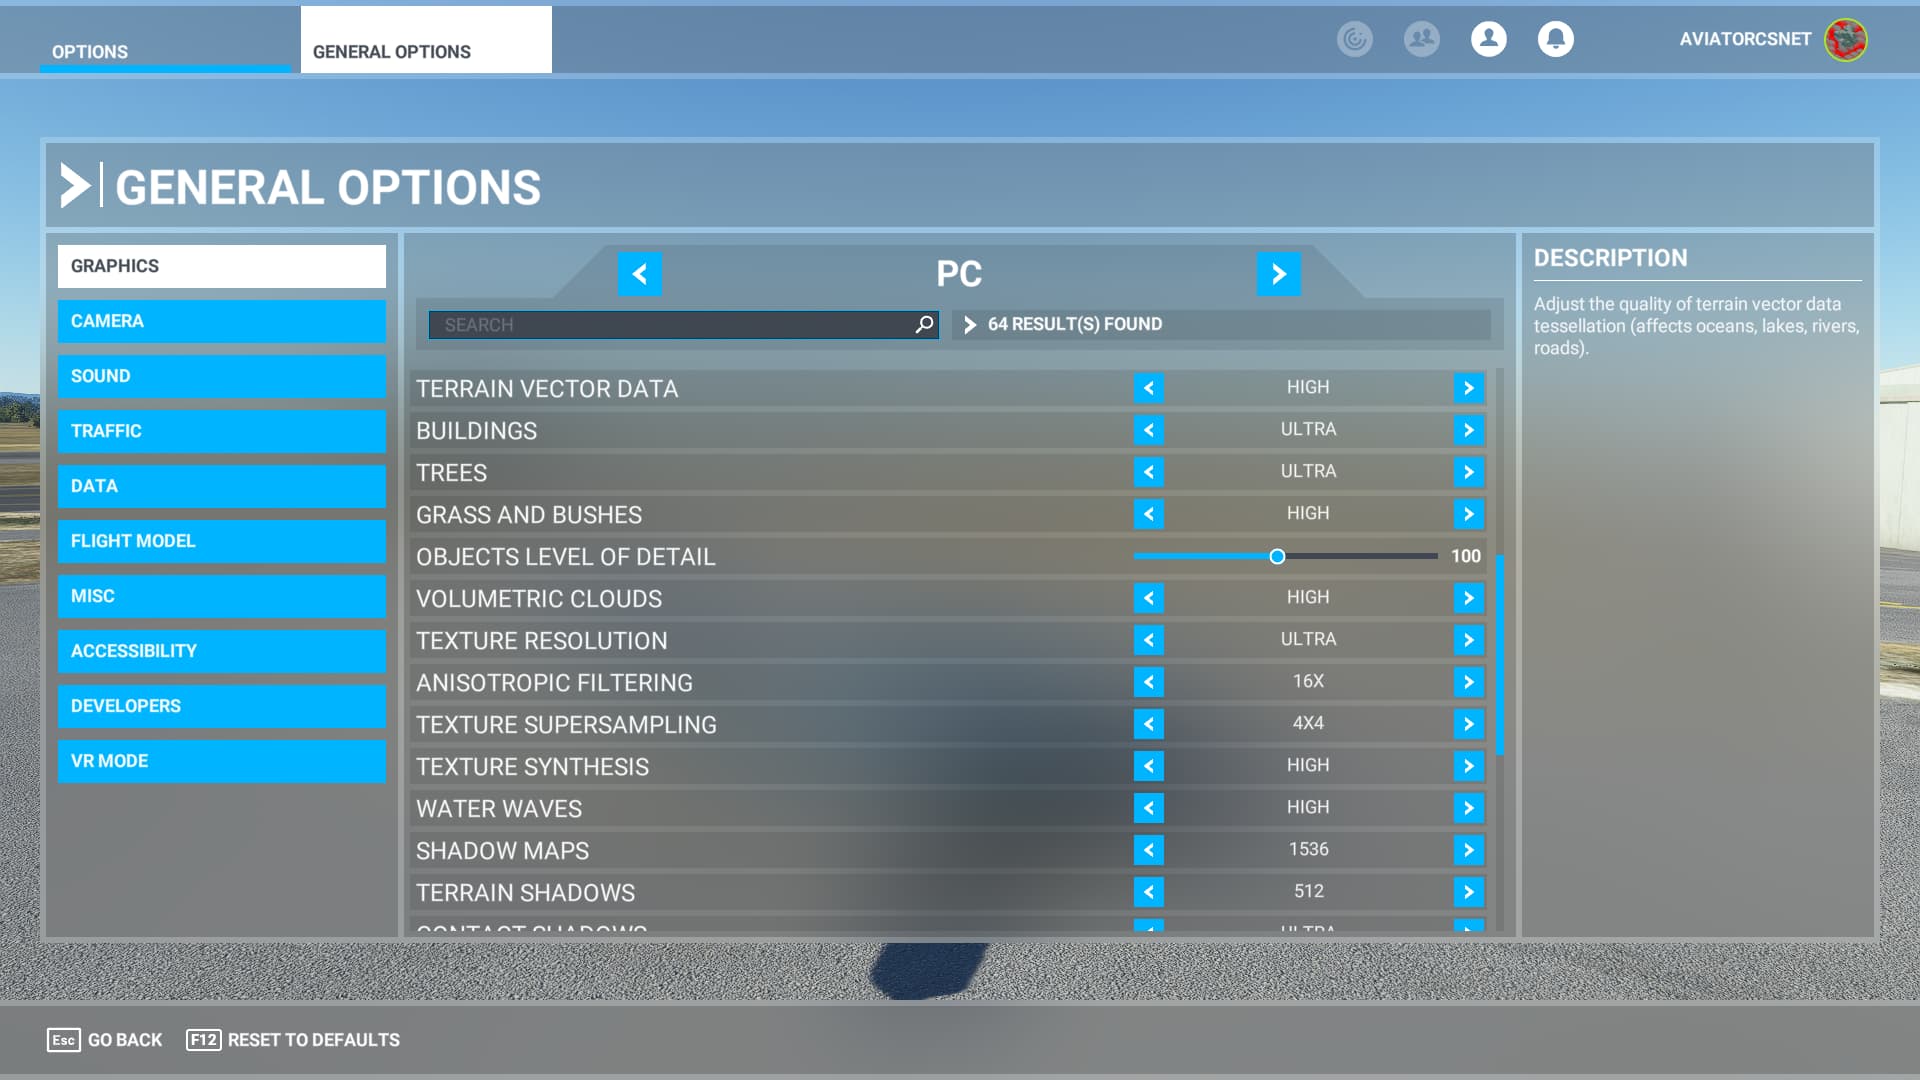
Task: Switch to previous platform before PC
Action: pyautogui.click(x=640, y=274)
